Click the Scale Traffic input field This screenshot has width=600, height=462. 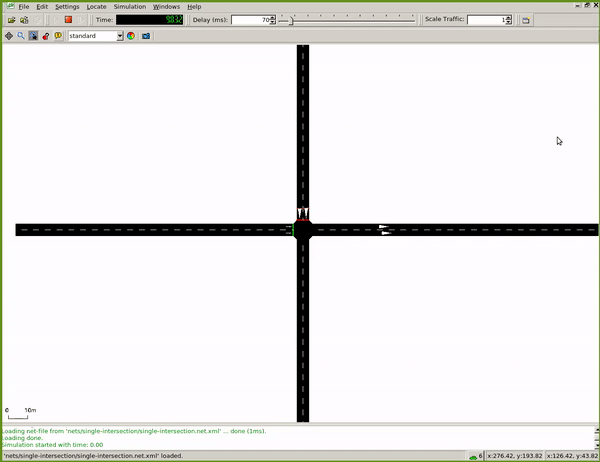coord(486,20)
